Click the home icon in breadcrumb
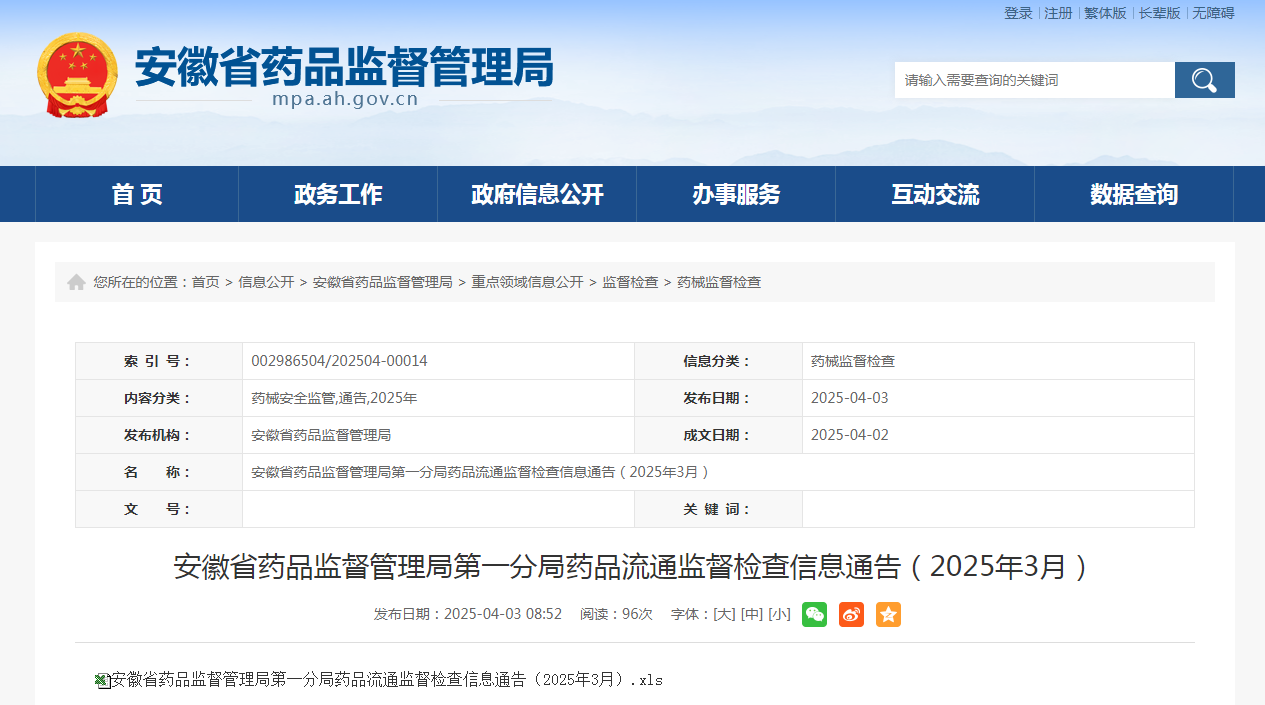 click(x=76, y=283)
